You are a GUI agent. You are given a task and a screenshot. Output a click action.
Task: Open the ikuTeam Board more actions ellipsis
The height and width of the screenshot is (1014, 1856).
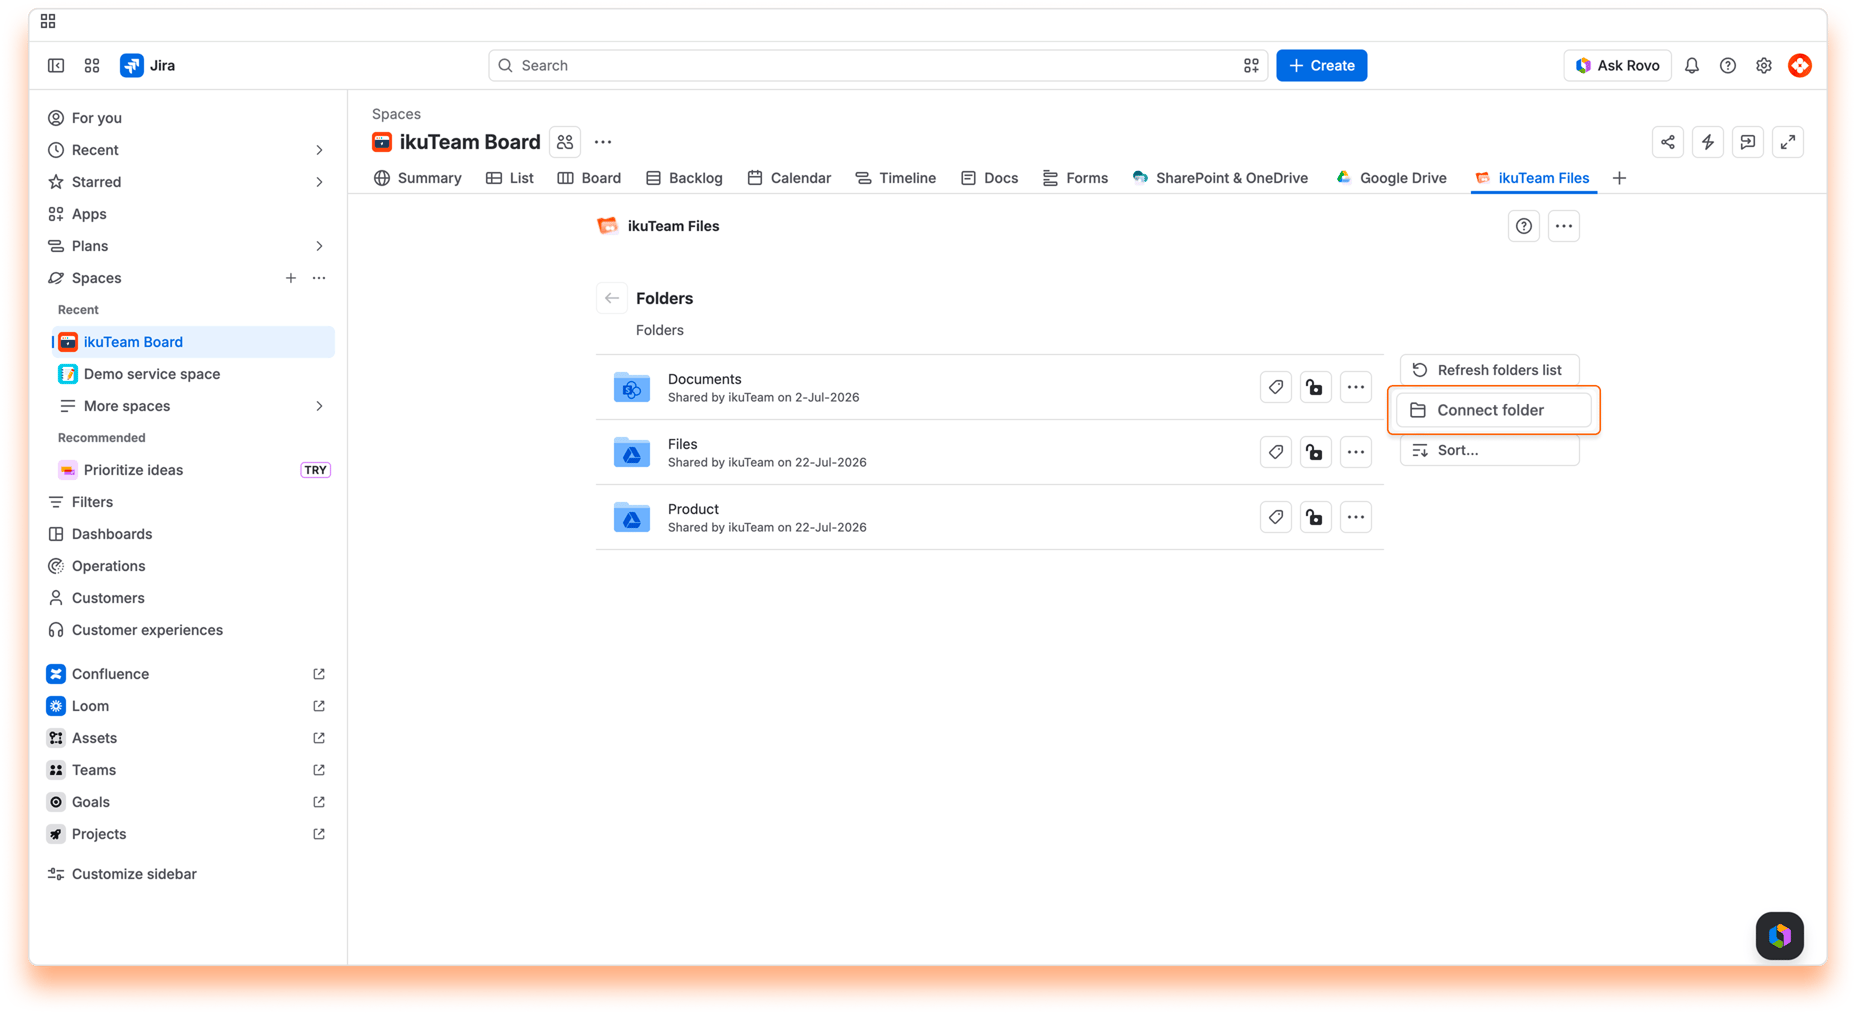pos(603,142)
